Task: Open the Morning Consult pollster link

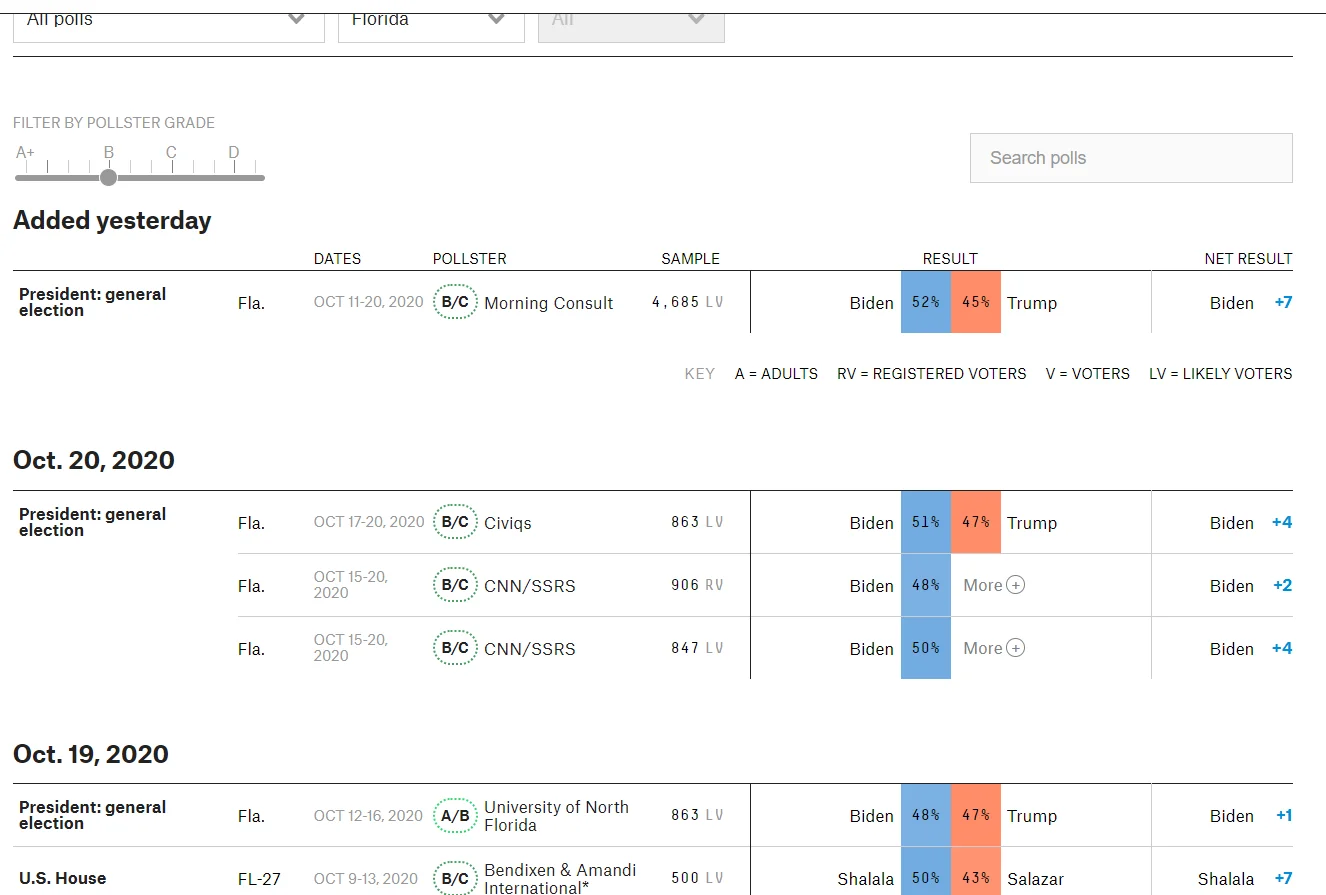Action: [548, 303]
